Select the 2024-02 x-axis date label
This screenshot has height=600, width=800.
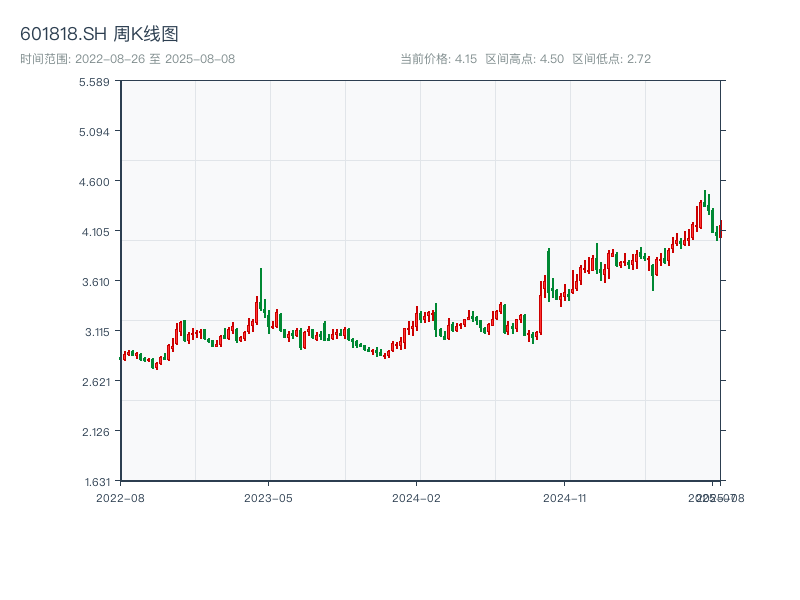pyautogui.click(x=417, y=497)
